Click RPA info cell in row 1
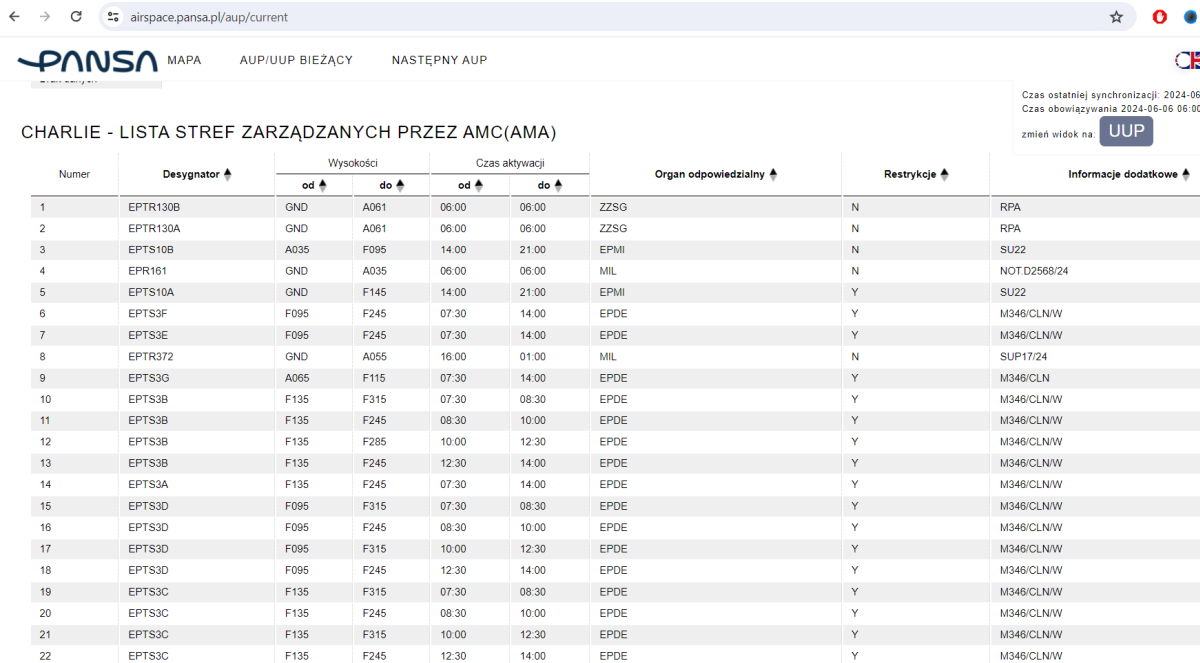This screenshot has height=663, width=1200. (1010, 207)
